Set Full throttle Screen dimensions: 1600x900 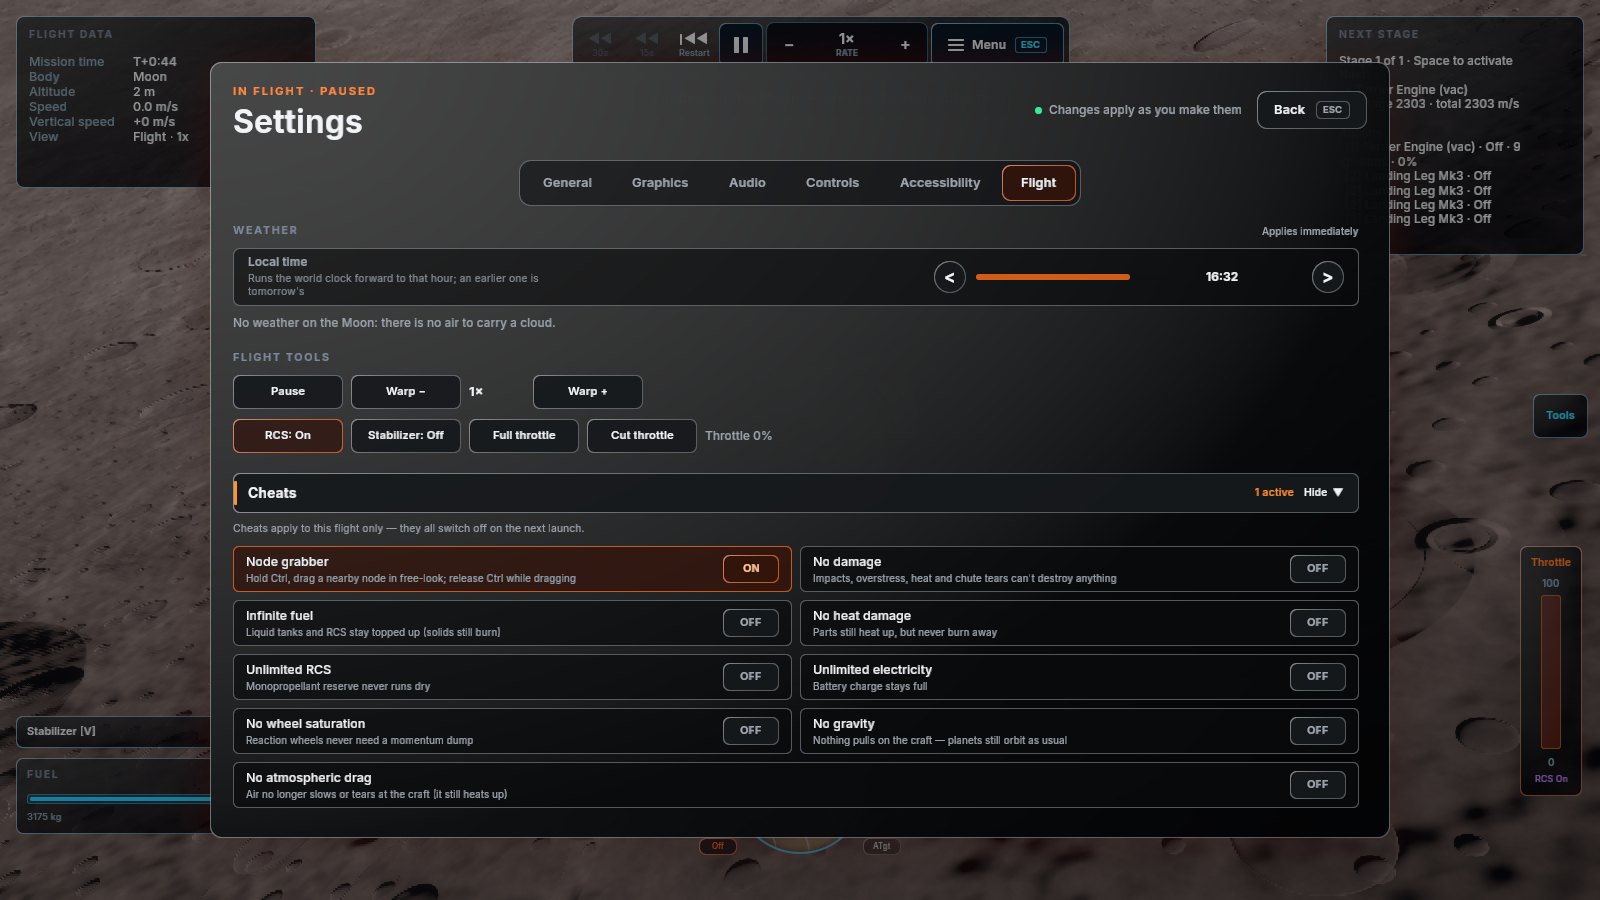click(524, 436)
